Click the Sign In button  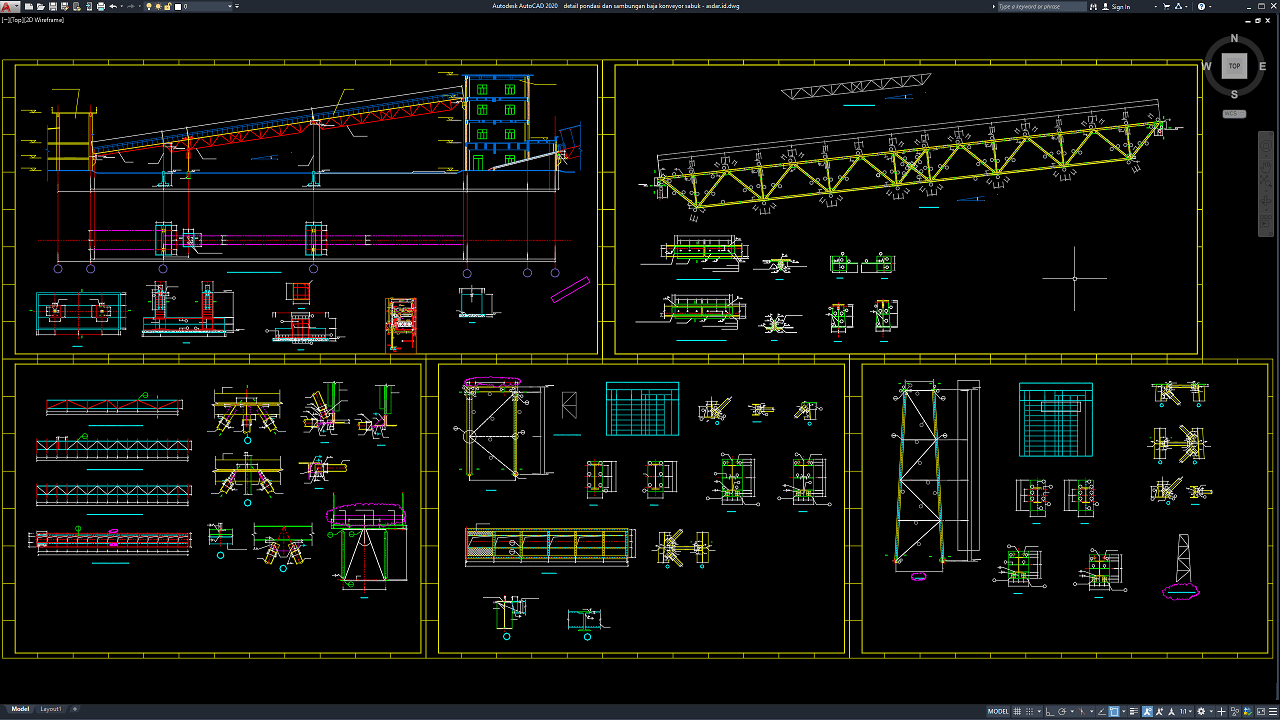[1120, 6]
